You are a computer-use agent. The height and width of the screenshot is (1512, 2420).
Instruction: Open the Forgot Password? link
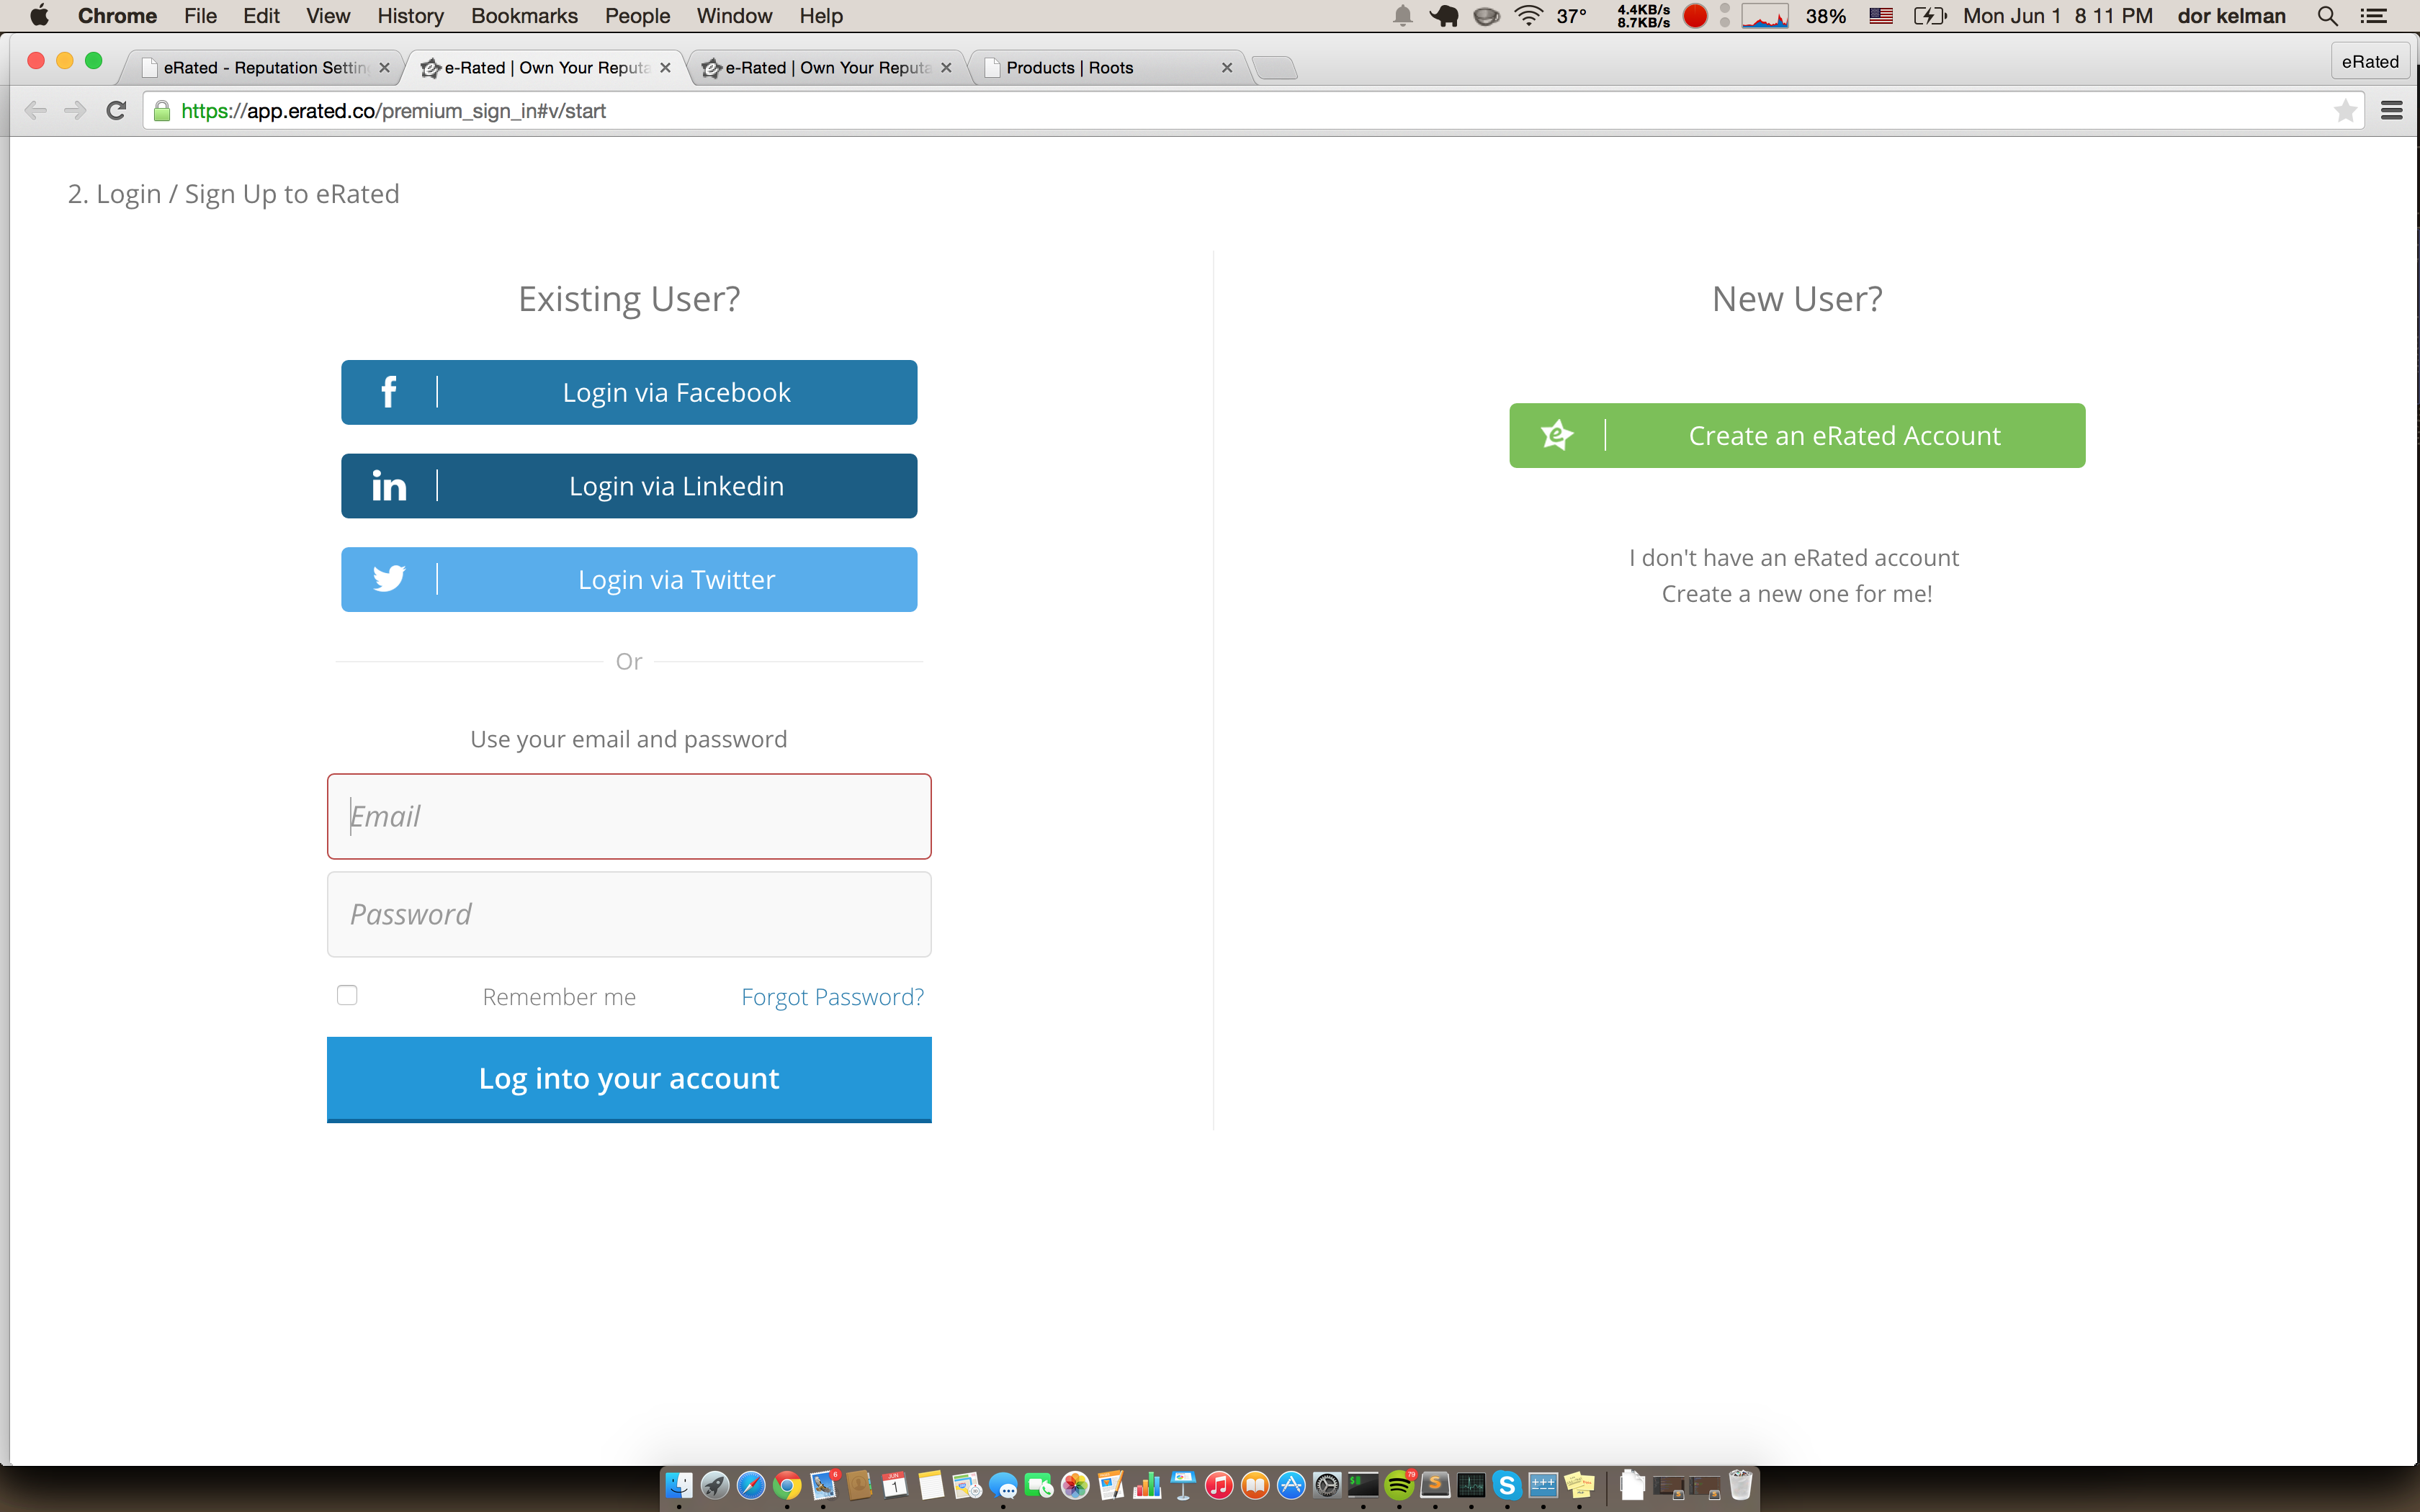pyautogui.click(x=832, y=996)
